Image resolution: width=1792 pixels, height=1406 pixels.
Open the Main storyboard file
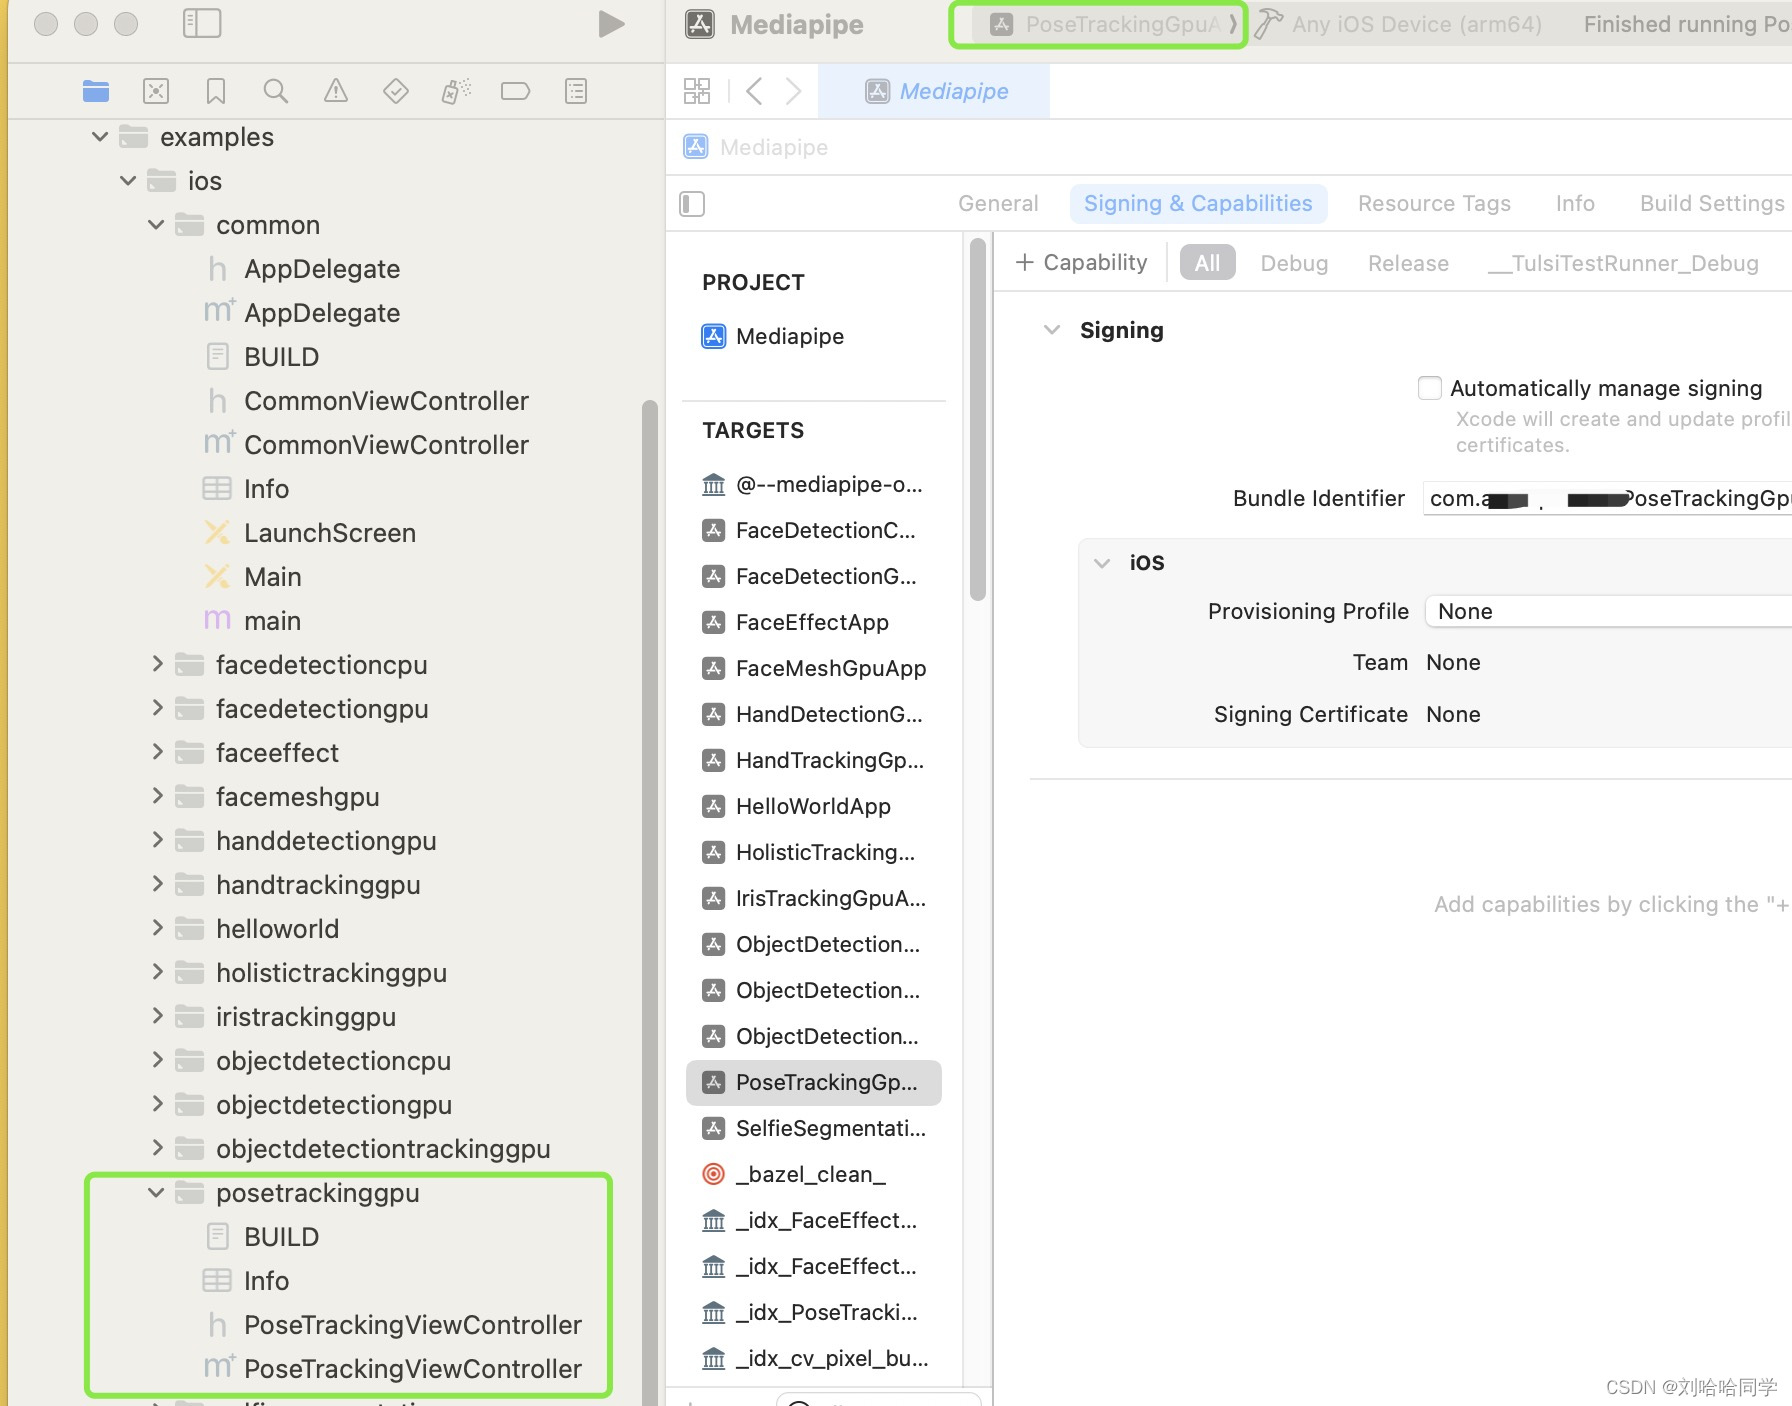tap(253, 577)
